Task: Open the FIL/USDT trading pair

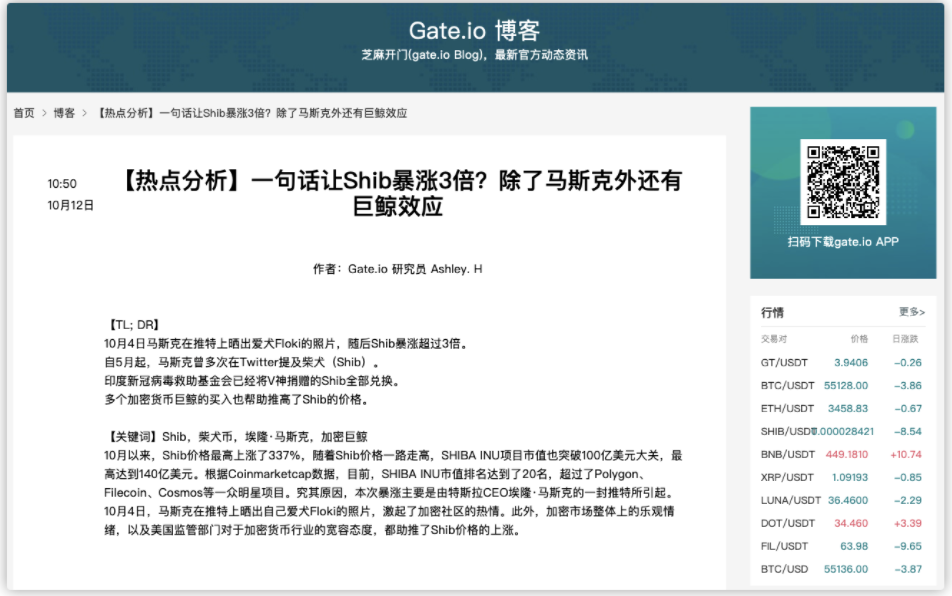Action: point(784,546)
